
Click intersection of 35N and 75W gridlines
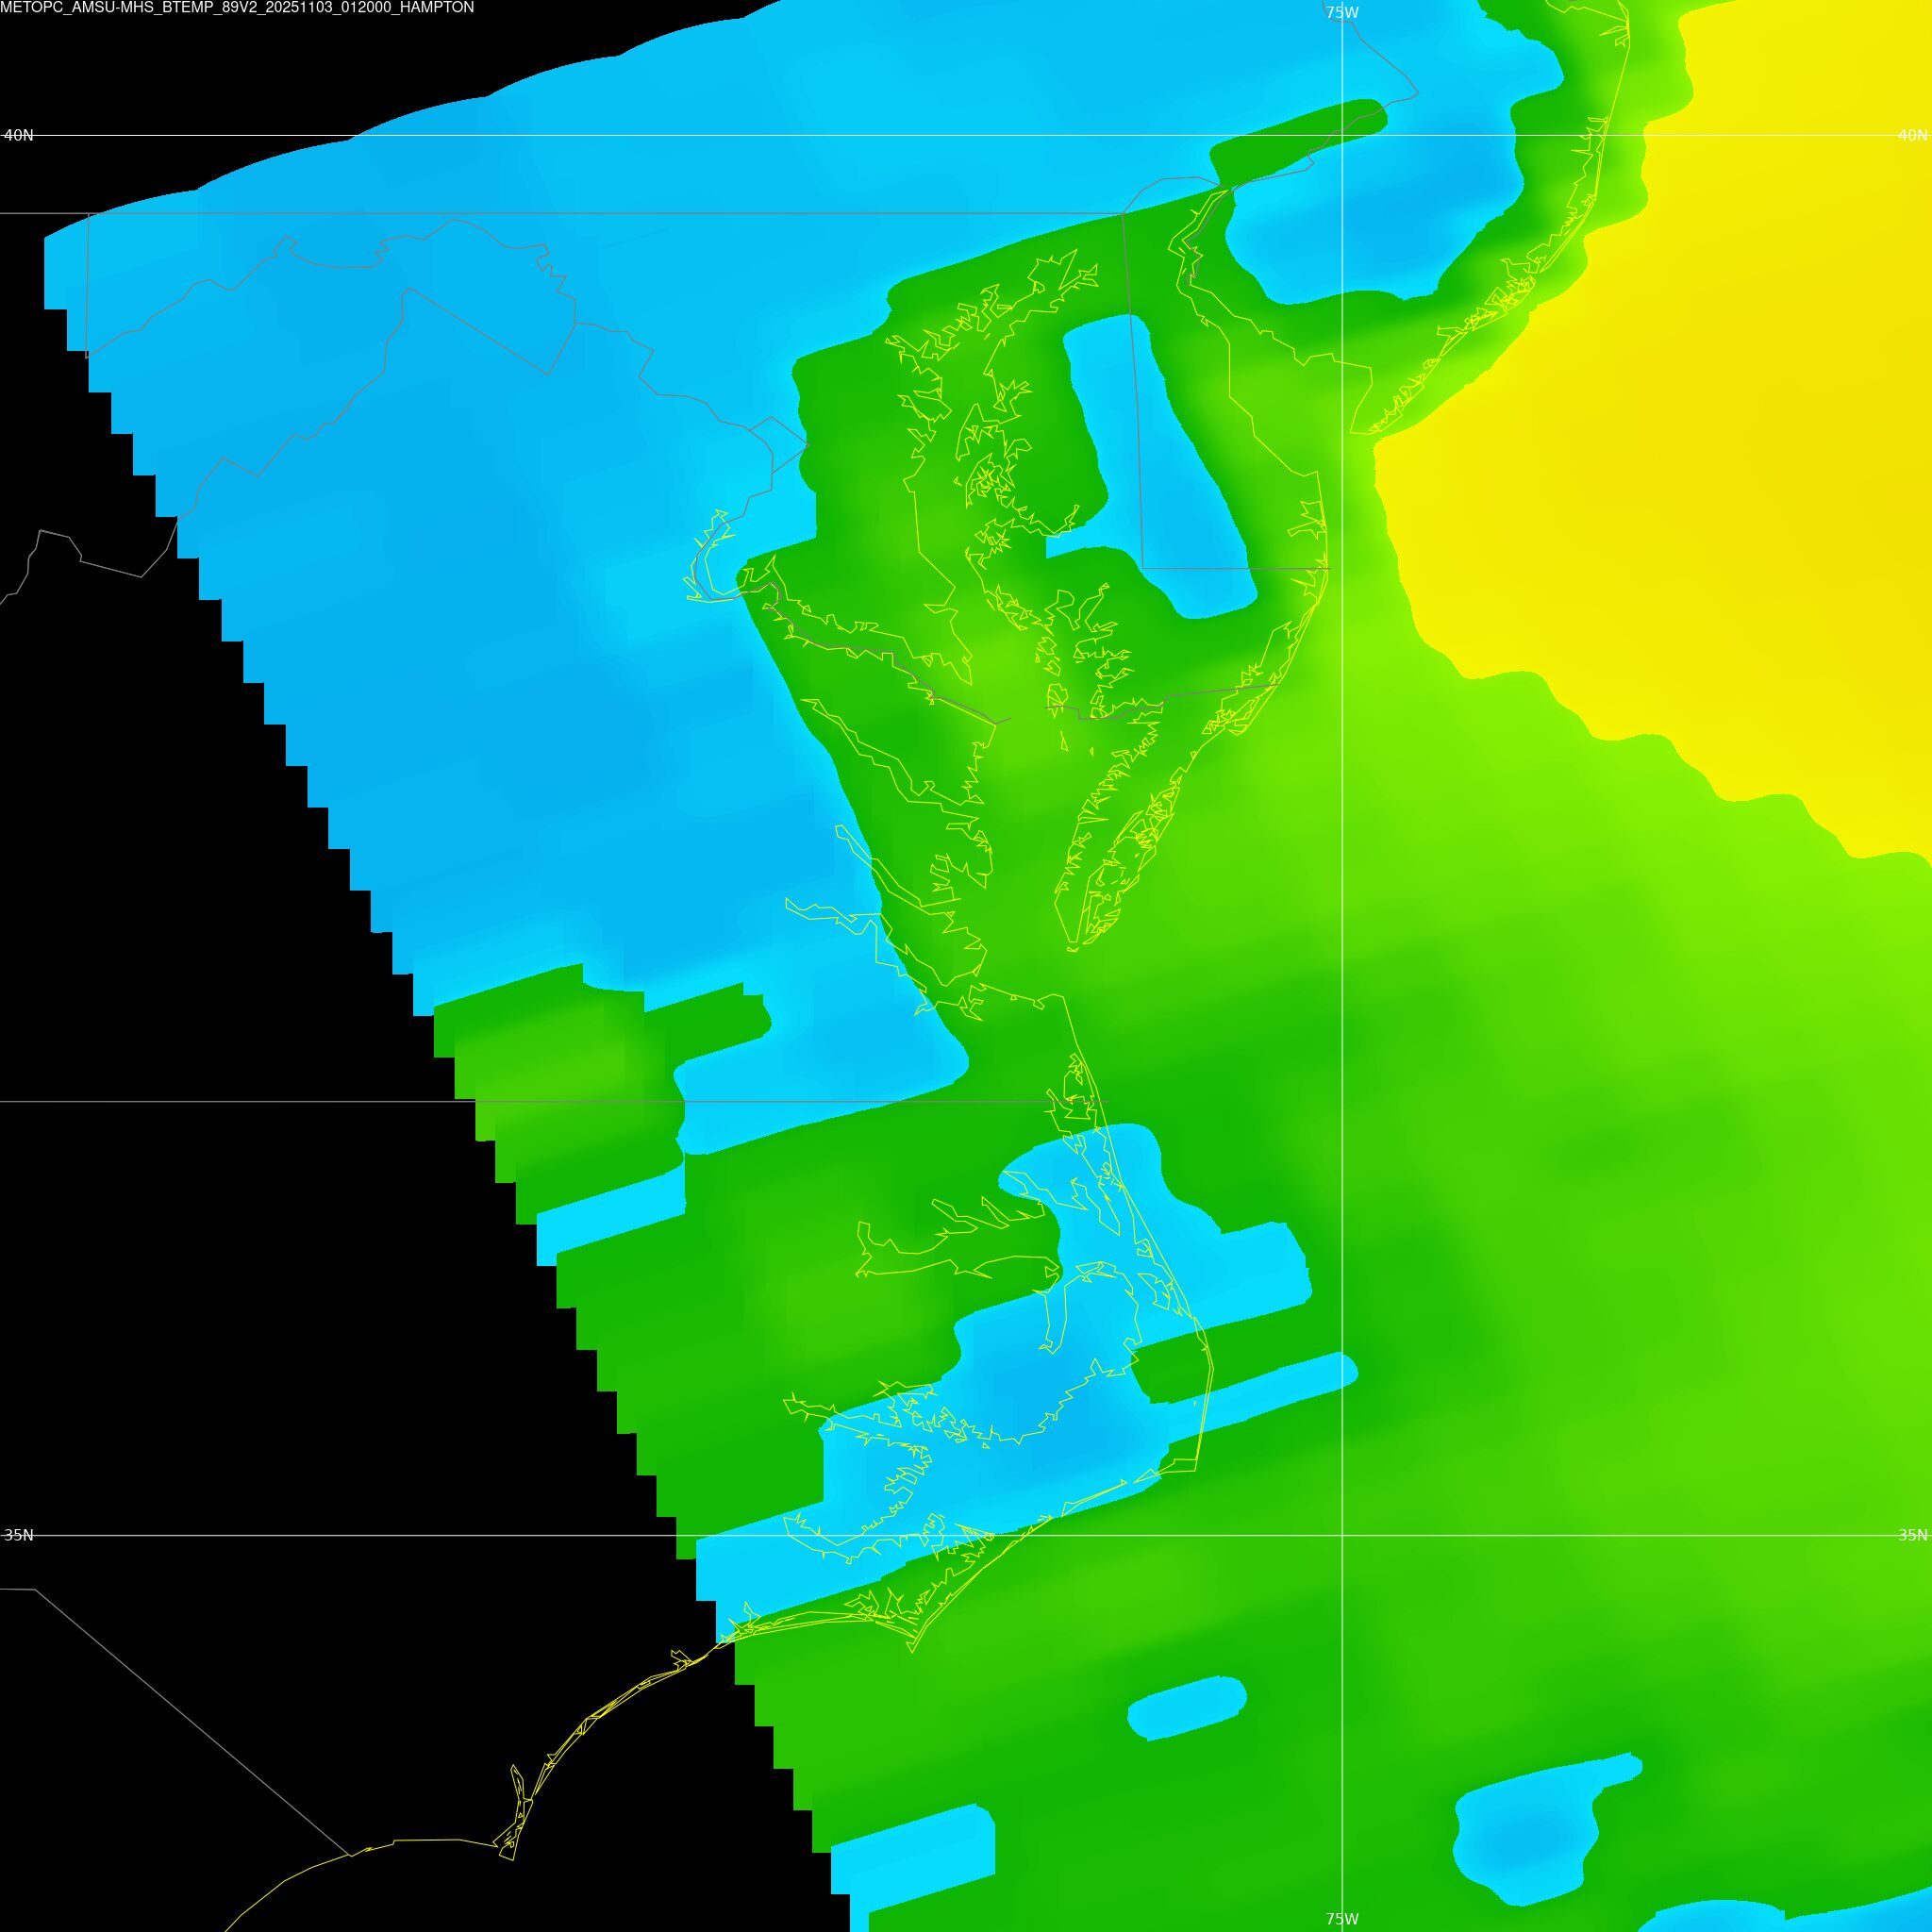coord(1341,1535)
